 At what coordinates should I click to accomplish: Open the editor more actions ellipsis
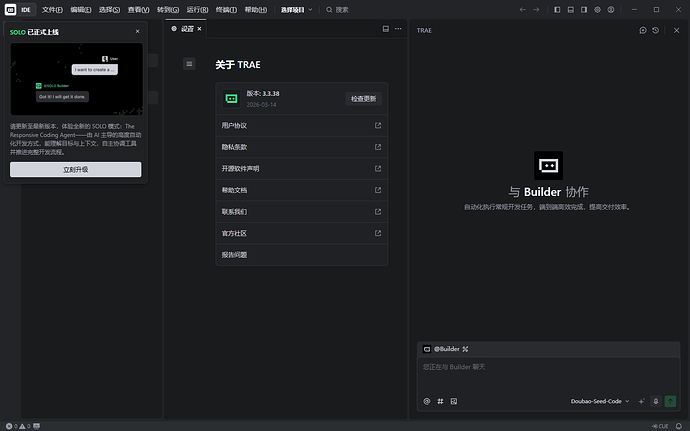click(x=398, y=29)
